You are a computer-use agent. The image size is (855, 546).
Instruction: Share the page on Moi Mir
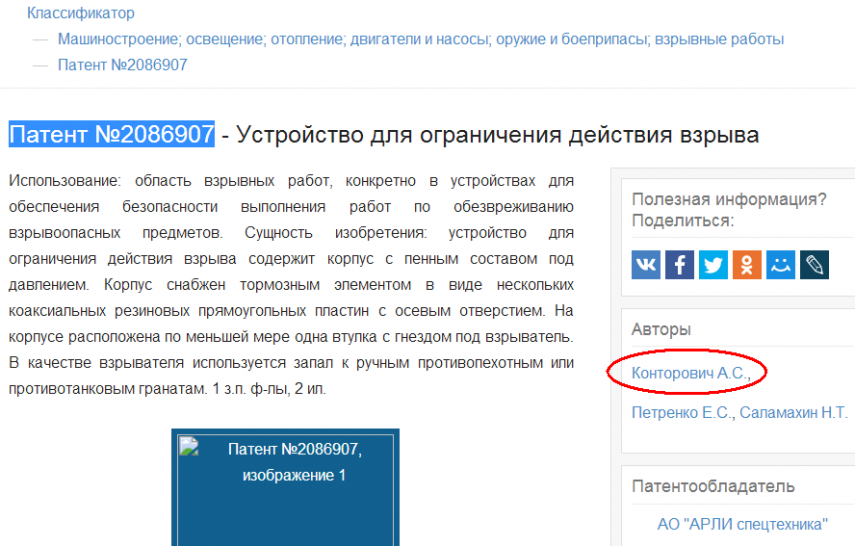pyautogui.click(x=781, y=265)
